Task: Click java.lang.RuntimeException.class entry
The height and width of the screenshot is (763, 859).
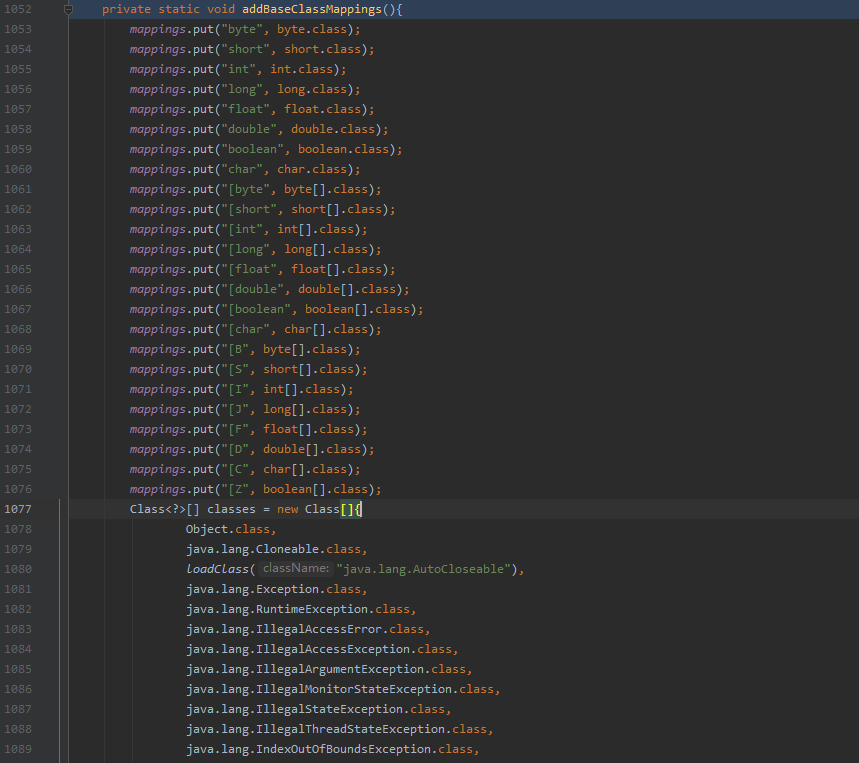Action: point(297,609)
